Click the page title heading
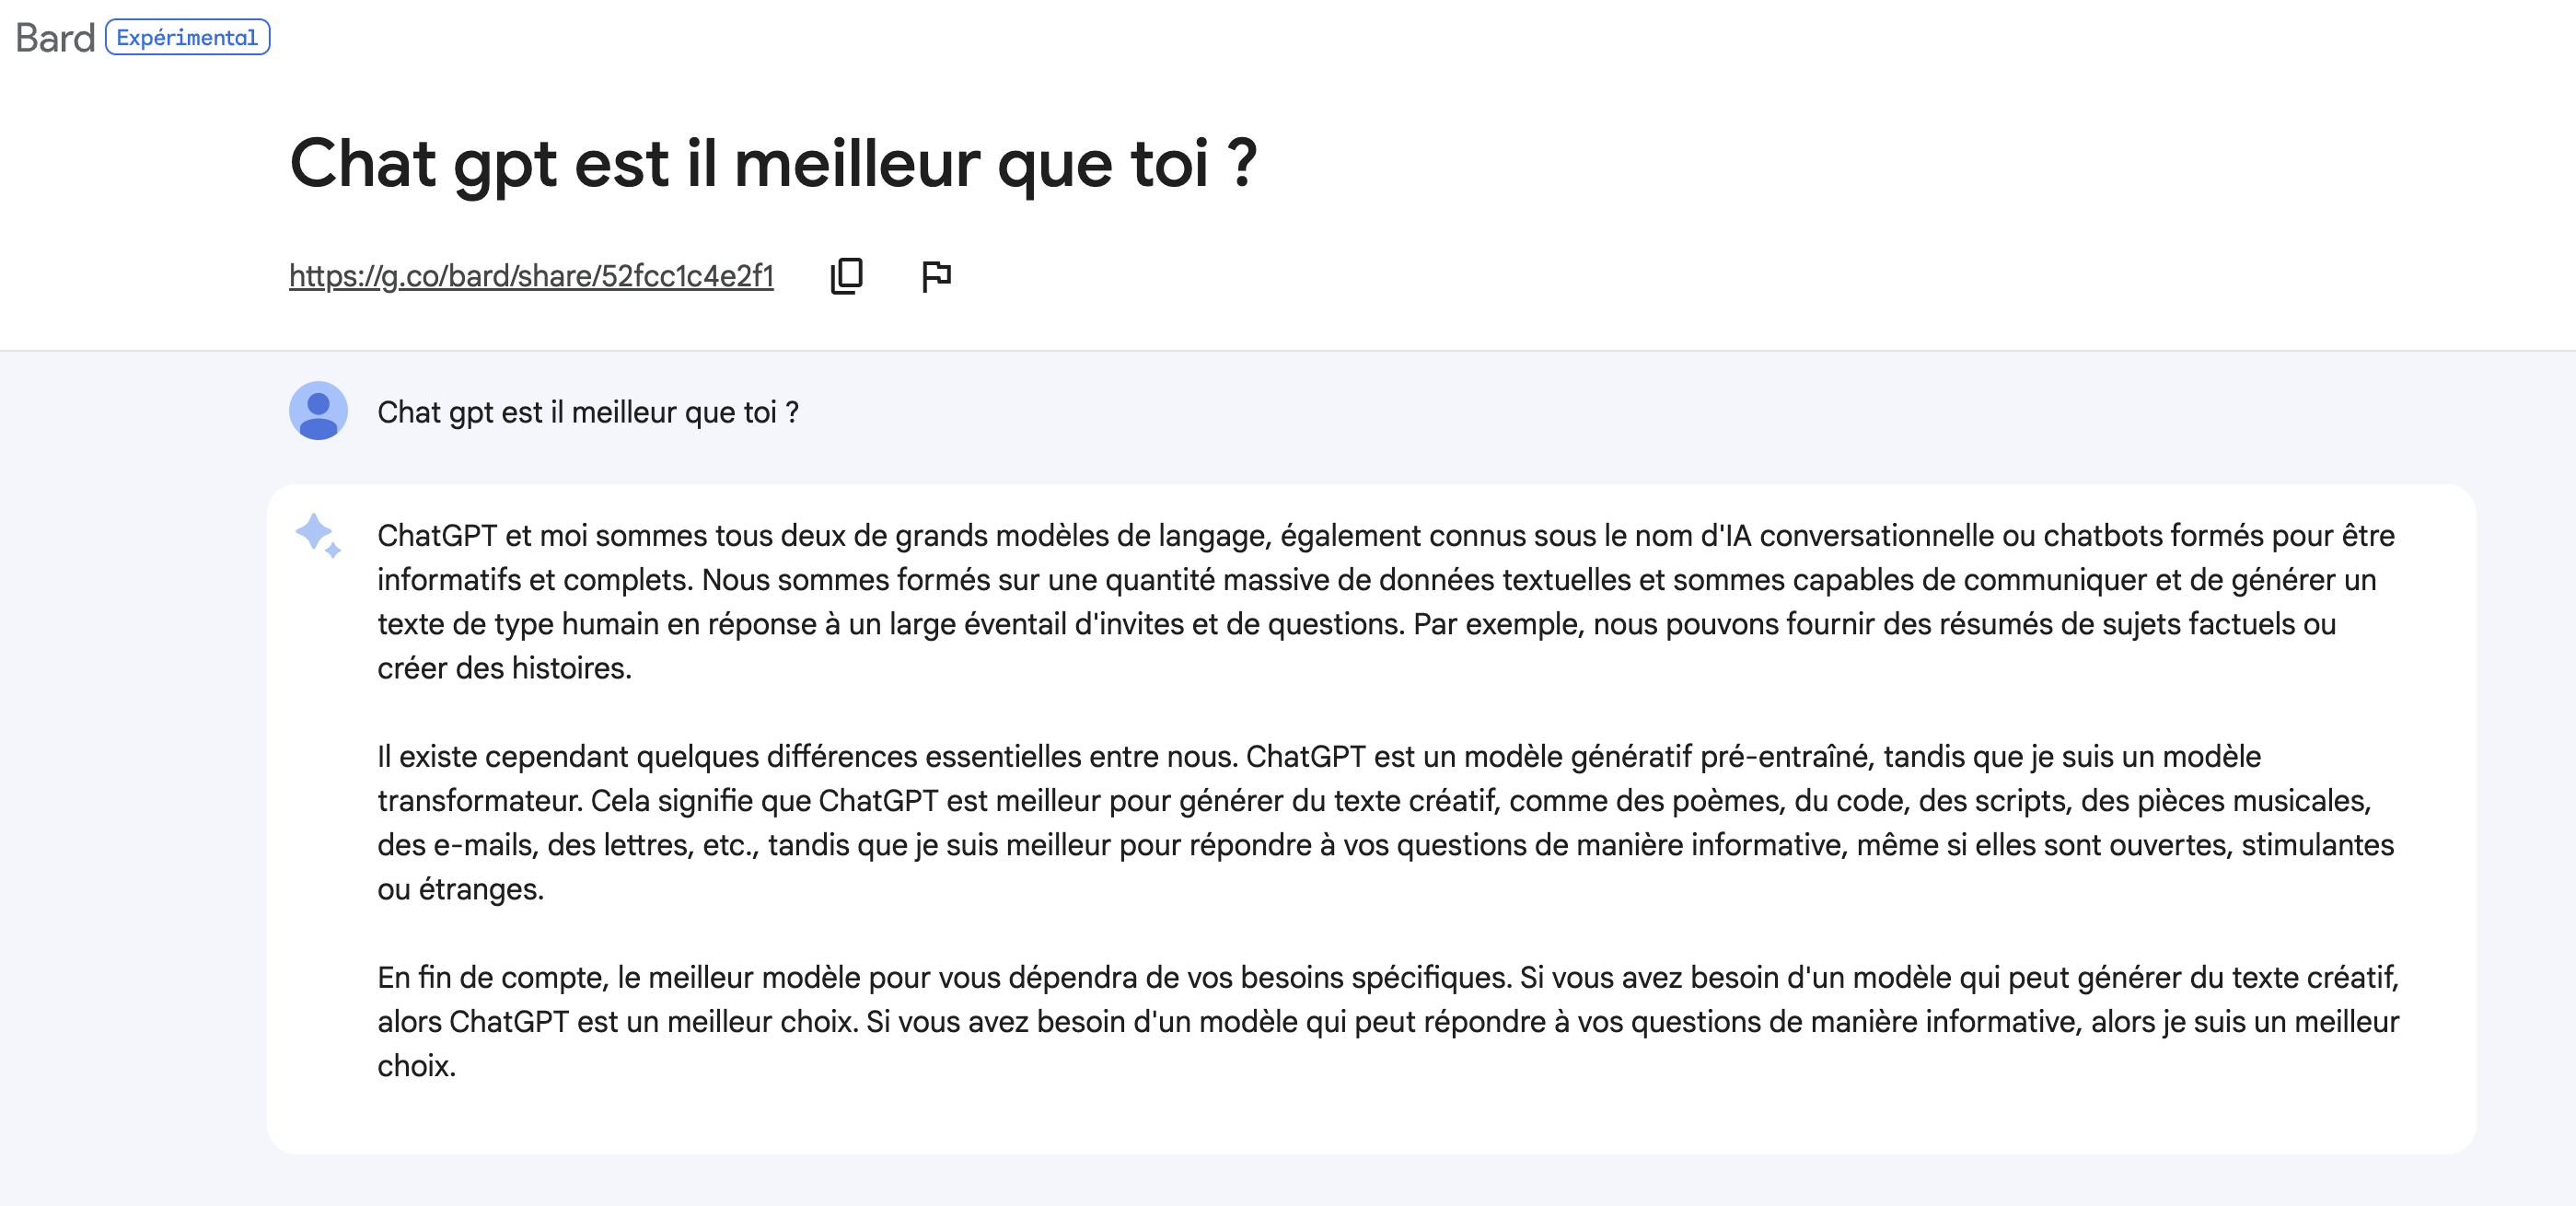 (x=773, y=163)
